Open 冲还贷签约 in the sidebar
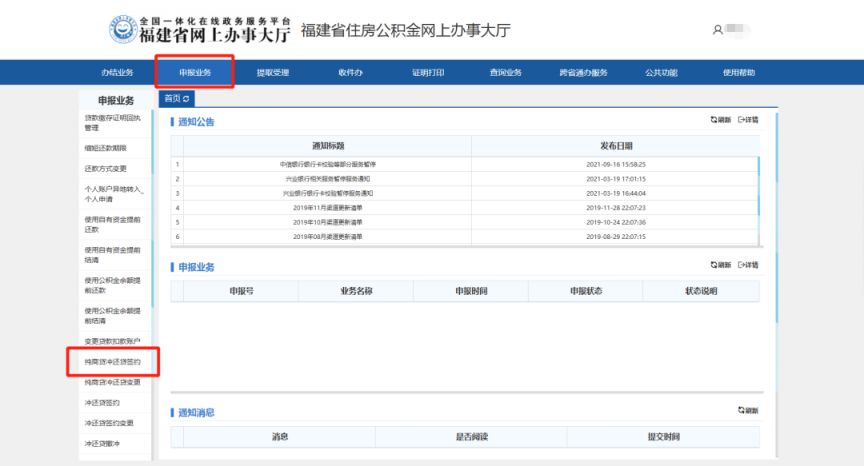 102,402
